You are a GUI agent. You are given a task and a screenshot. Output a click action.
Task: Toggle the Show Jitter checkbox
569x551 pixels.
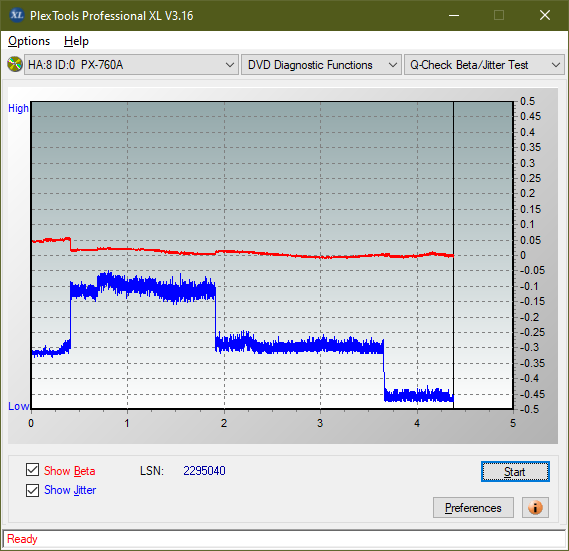[32, 490]
